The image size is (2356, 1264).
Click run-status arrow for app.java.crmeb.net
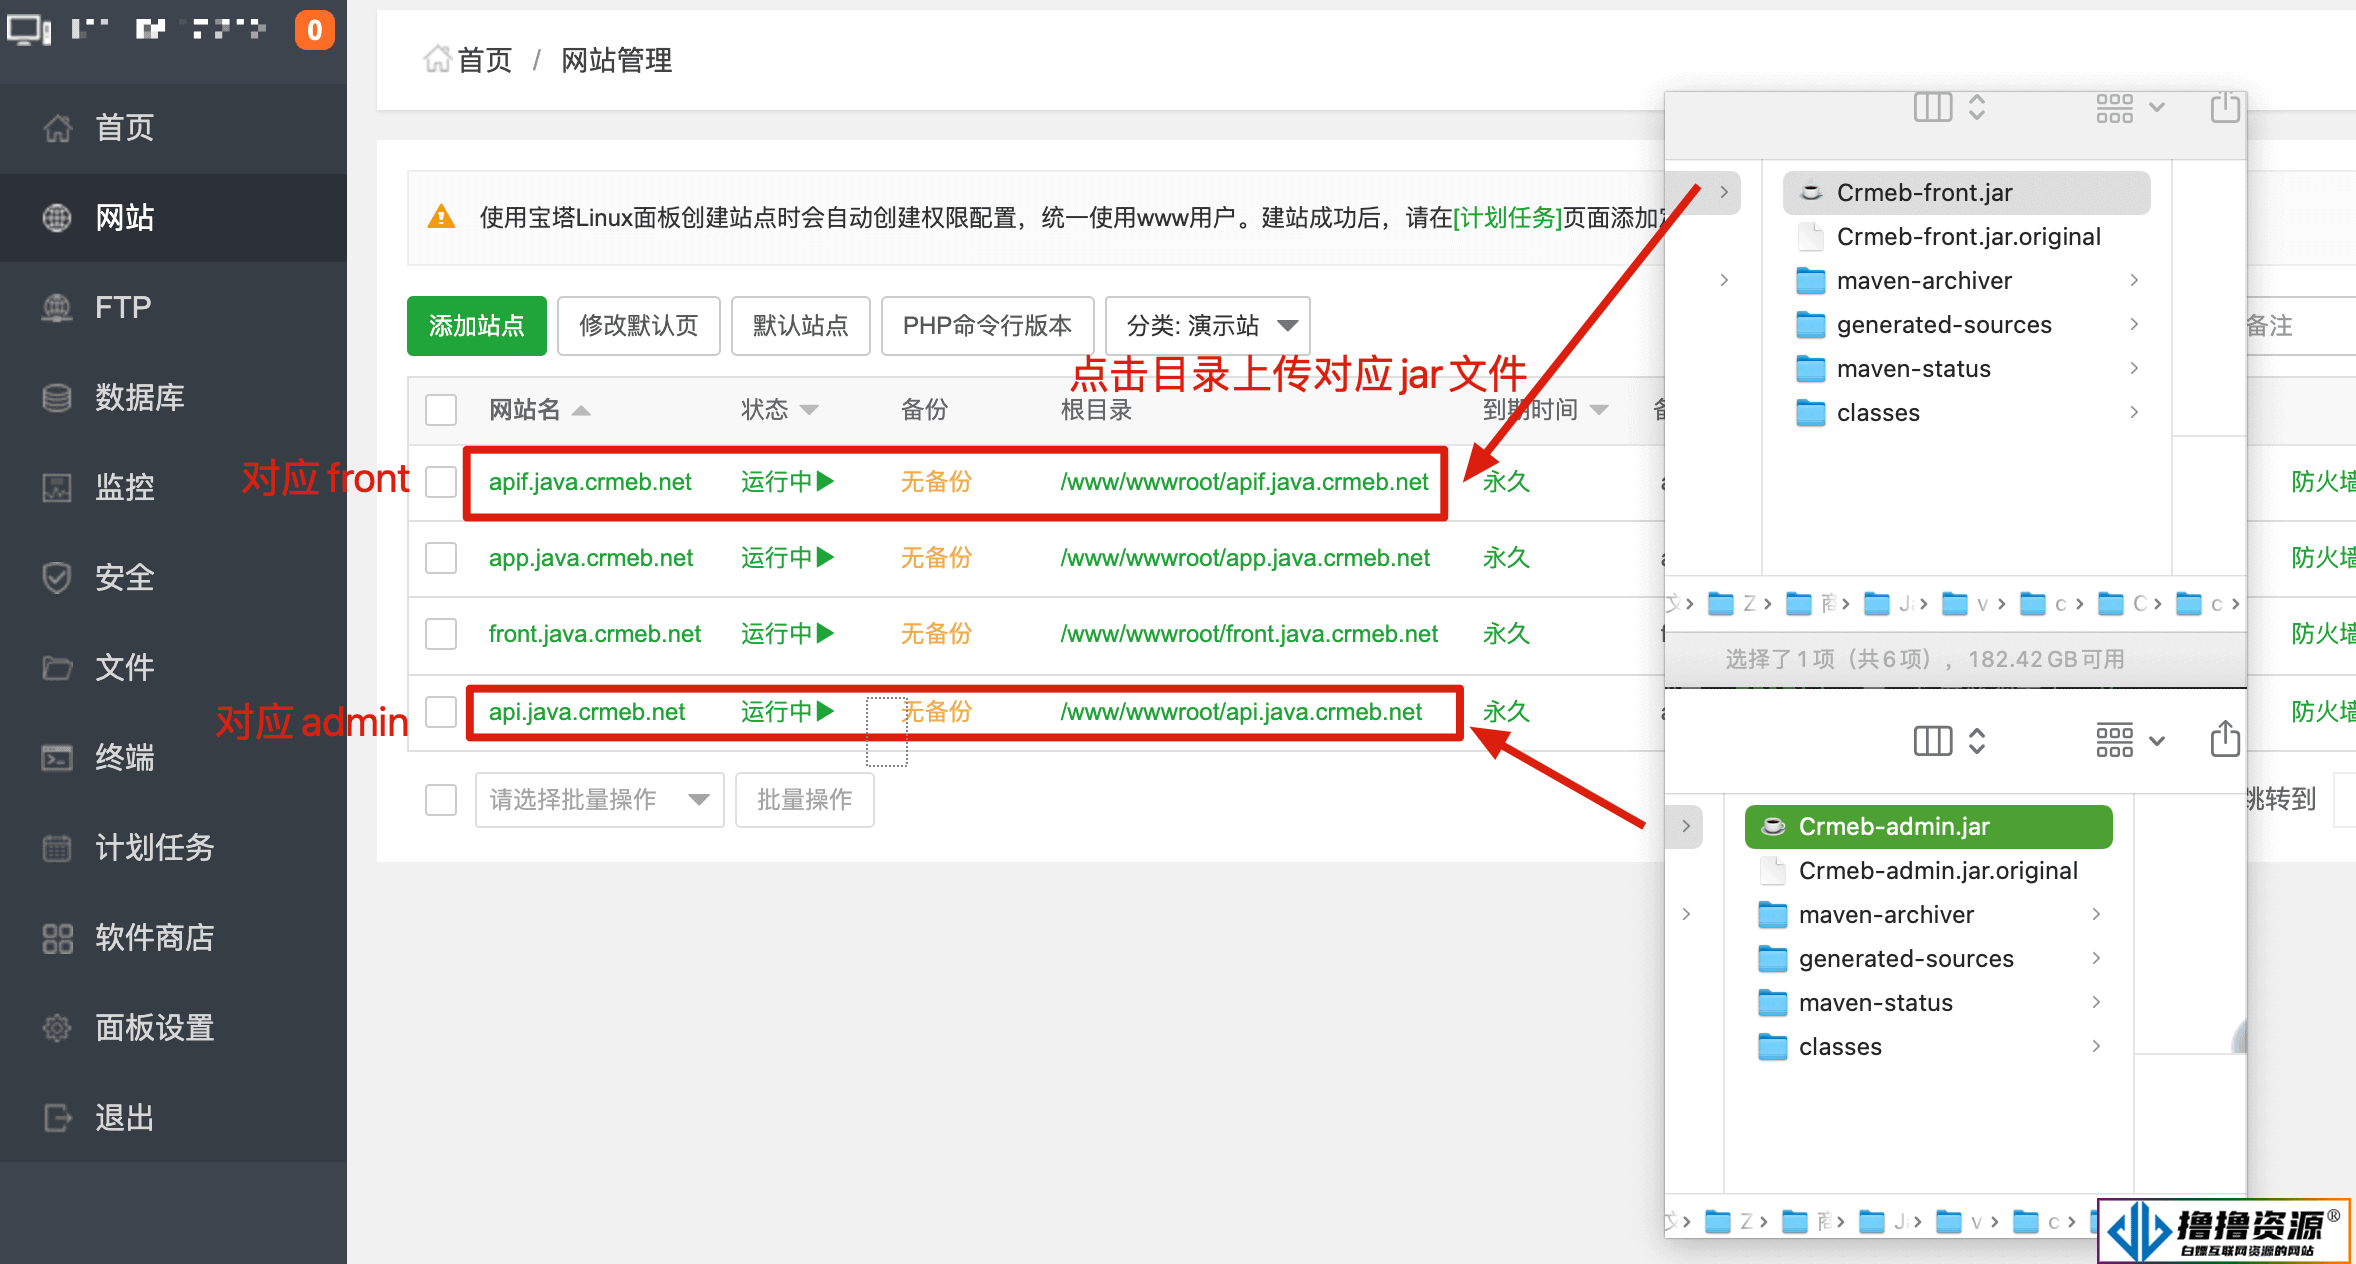(x=826, y=558)
